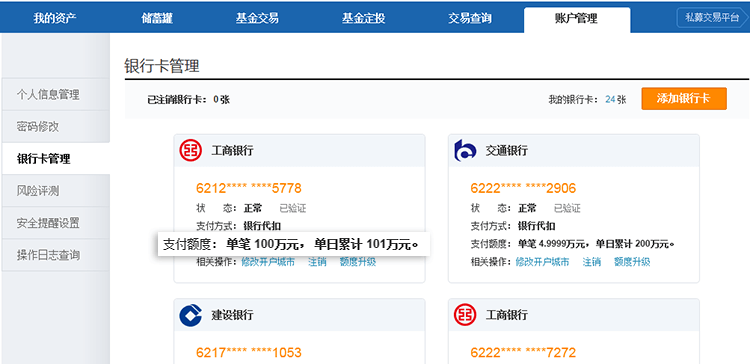Open the 交易查询 tab
The height and width of the screenshot is (364, 750).
click(470, 19)
